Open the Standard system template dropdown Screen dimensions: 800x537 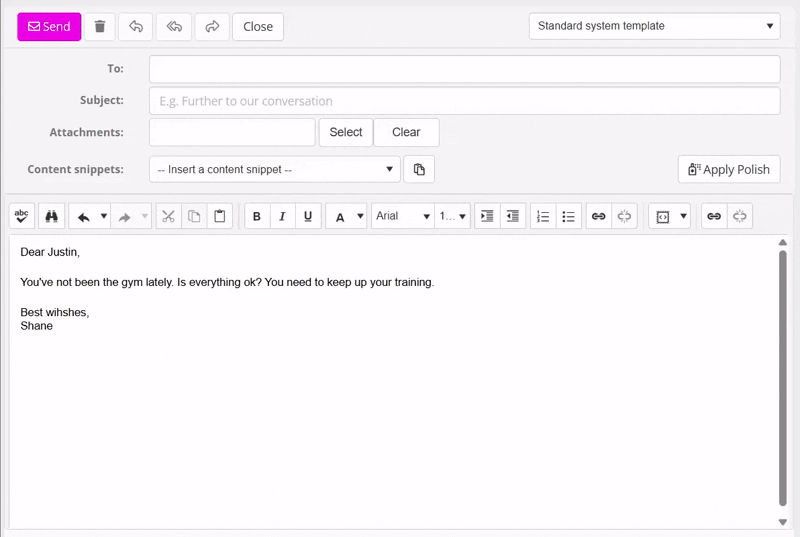tap(654, 26)
